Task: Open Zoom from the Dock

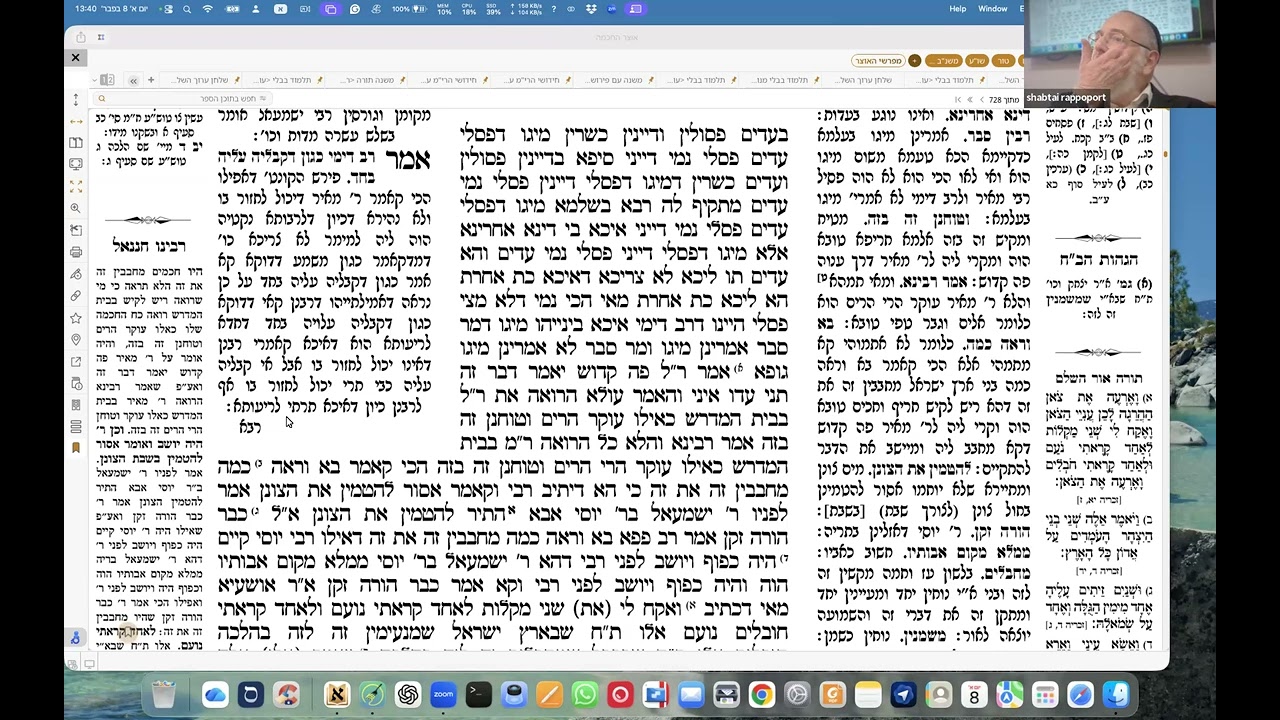Action: click(x=443, y=694)
